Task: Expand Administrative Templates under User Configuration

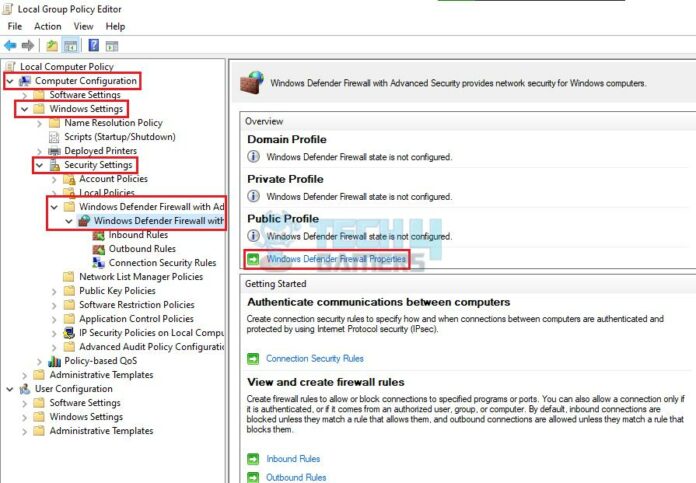Action: pos(25,431)
